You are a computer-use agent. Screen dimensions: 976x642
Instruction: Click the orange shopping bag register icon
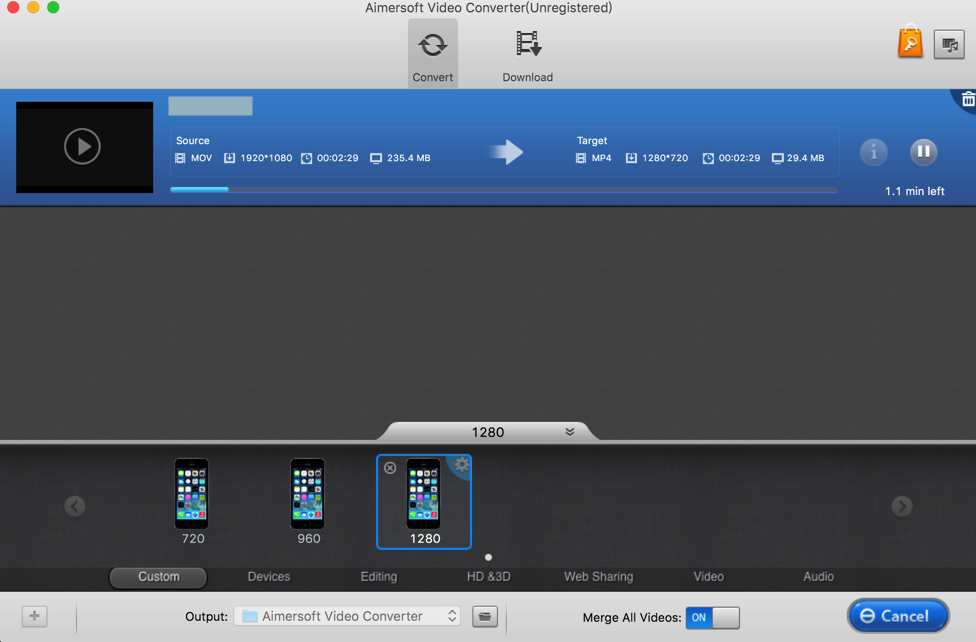(910, 42)
